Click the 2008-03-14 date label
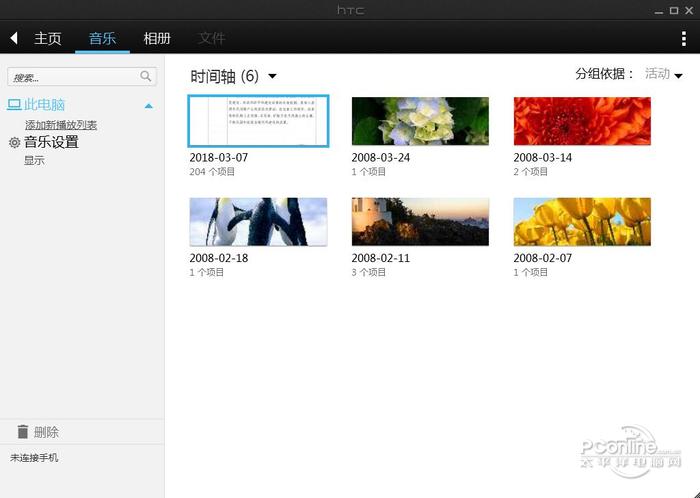The height and width of the screenshot is (498, 700). (x=542, y=158)
